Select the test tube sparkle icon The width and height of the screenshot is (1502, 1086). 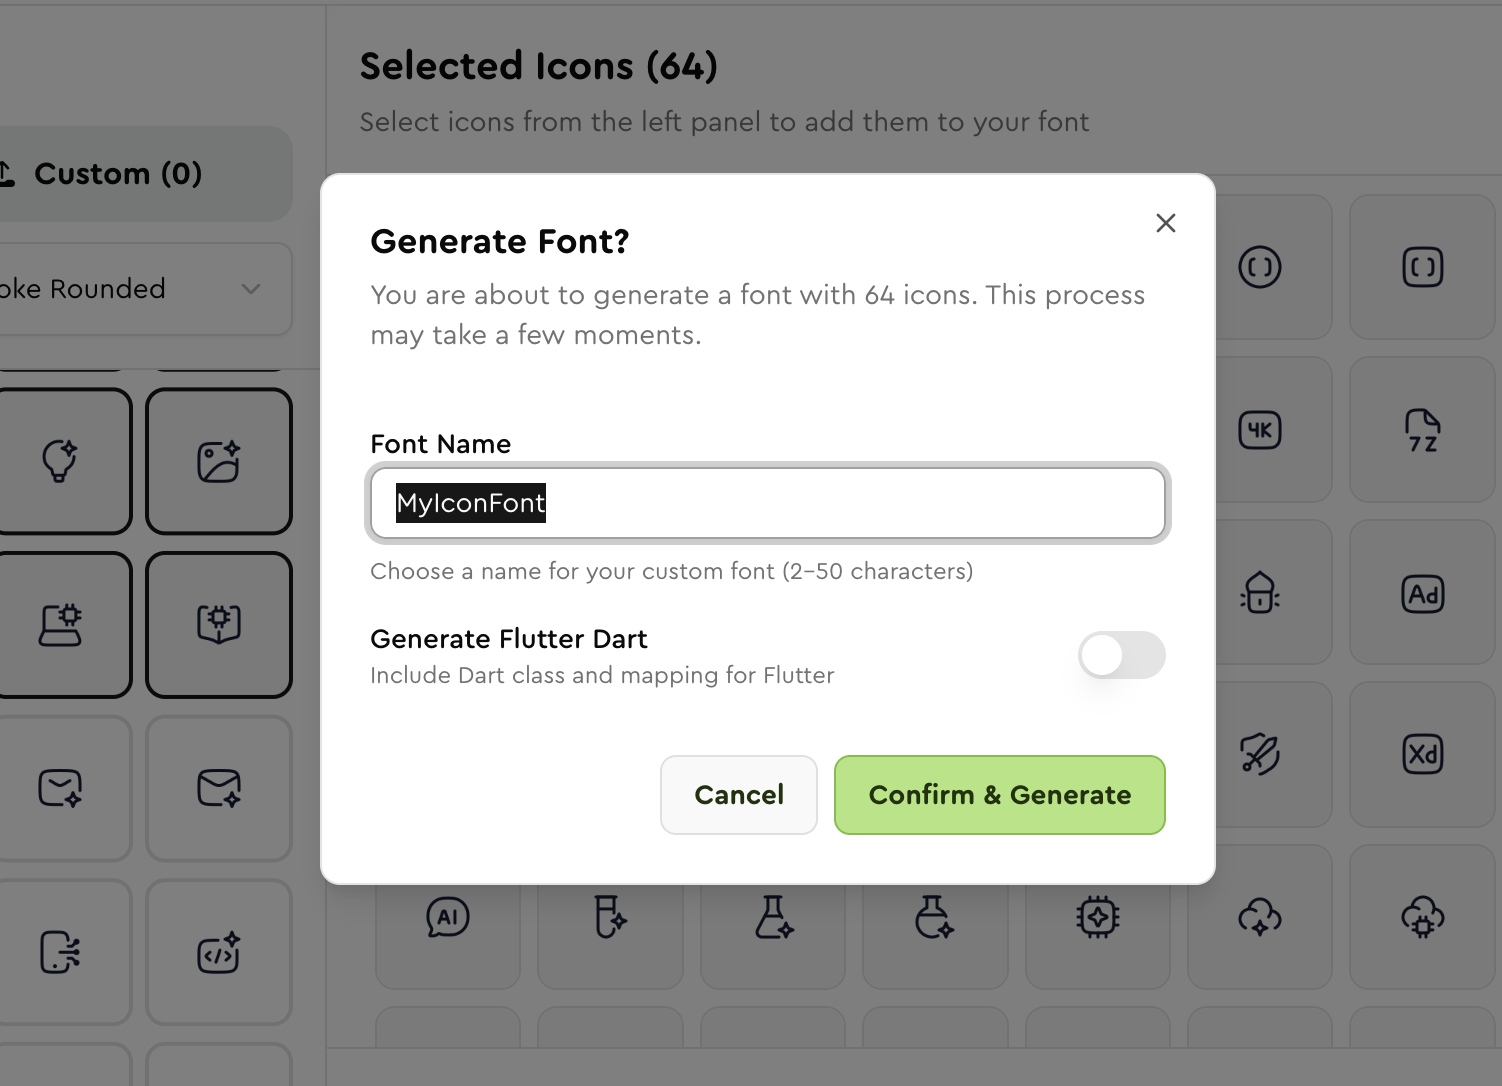610,917
